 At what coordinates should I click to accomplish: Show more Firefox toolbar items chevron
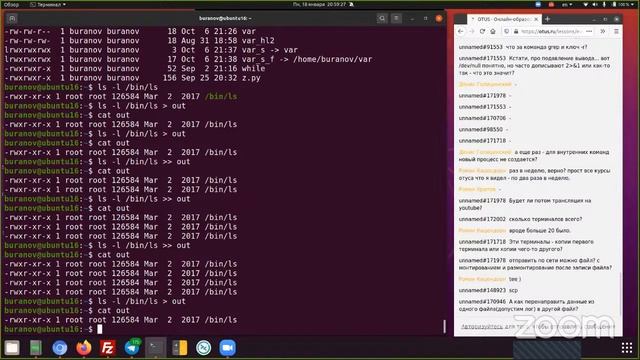pyautogui.click(x=602, y=31)
